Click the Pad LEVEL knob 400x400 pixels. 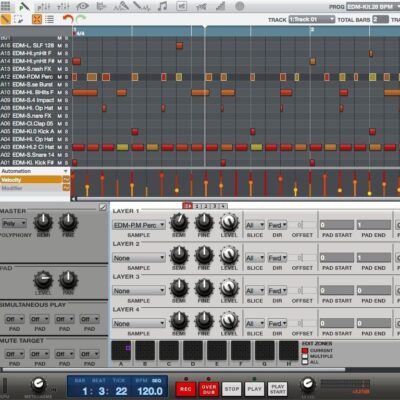coord(43,280)
